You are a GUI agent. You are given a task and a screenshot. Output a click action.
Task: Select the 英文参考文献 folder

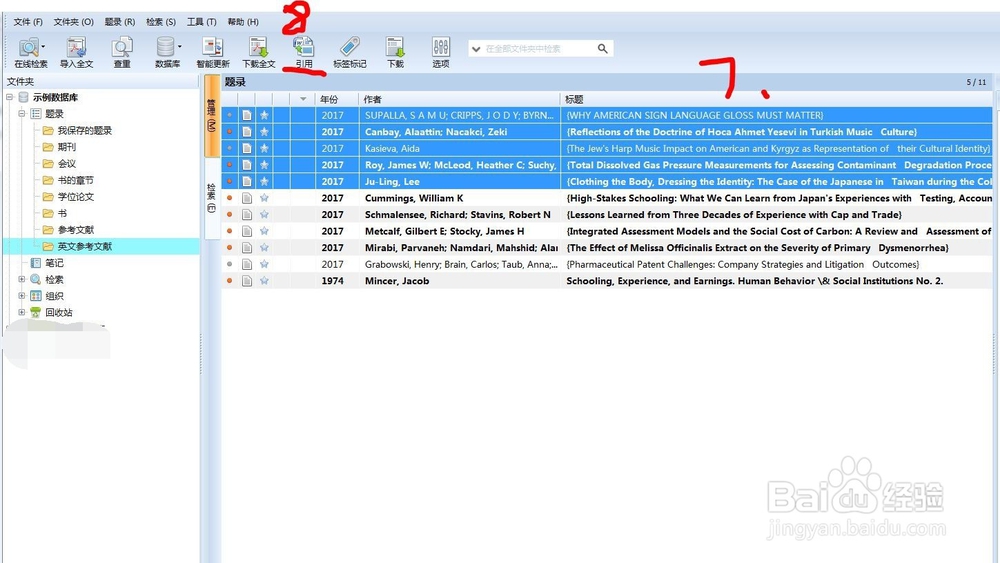coord(84,246)
